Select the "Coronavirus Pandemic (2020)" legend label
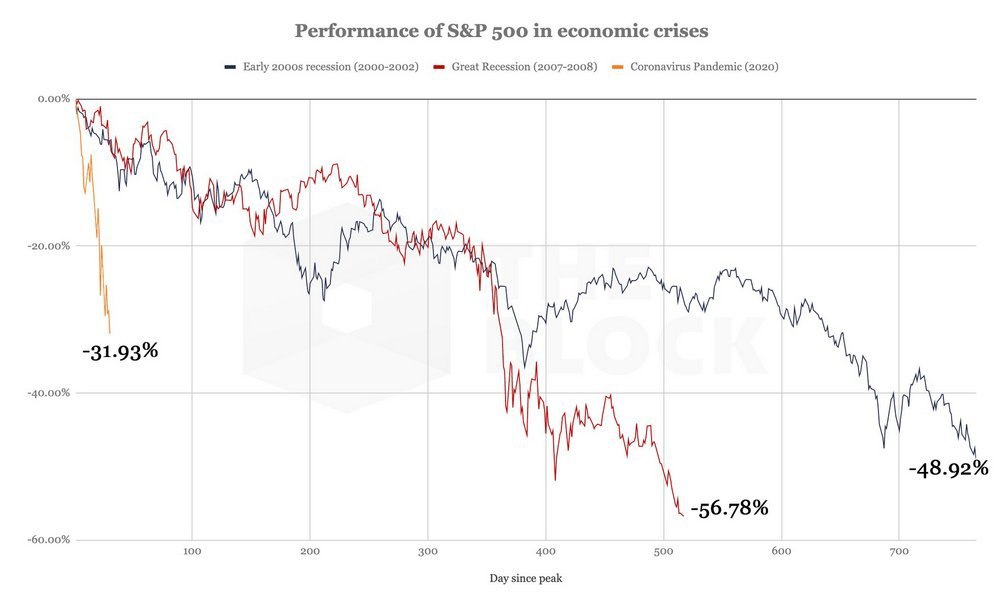 coord(703,67)
